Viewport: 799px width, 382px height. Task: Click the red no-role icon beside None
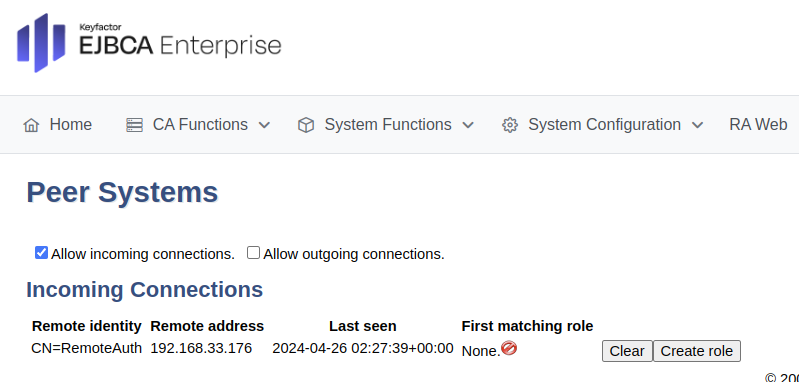click(509, 348)
